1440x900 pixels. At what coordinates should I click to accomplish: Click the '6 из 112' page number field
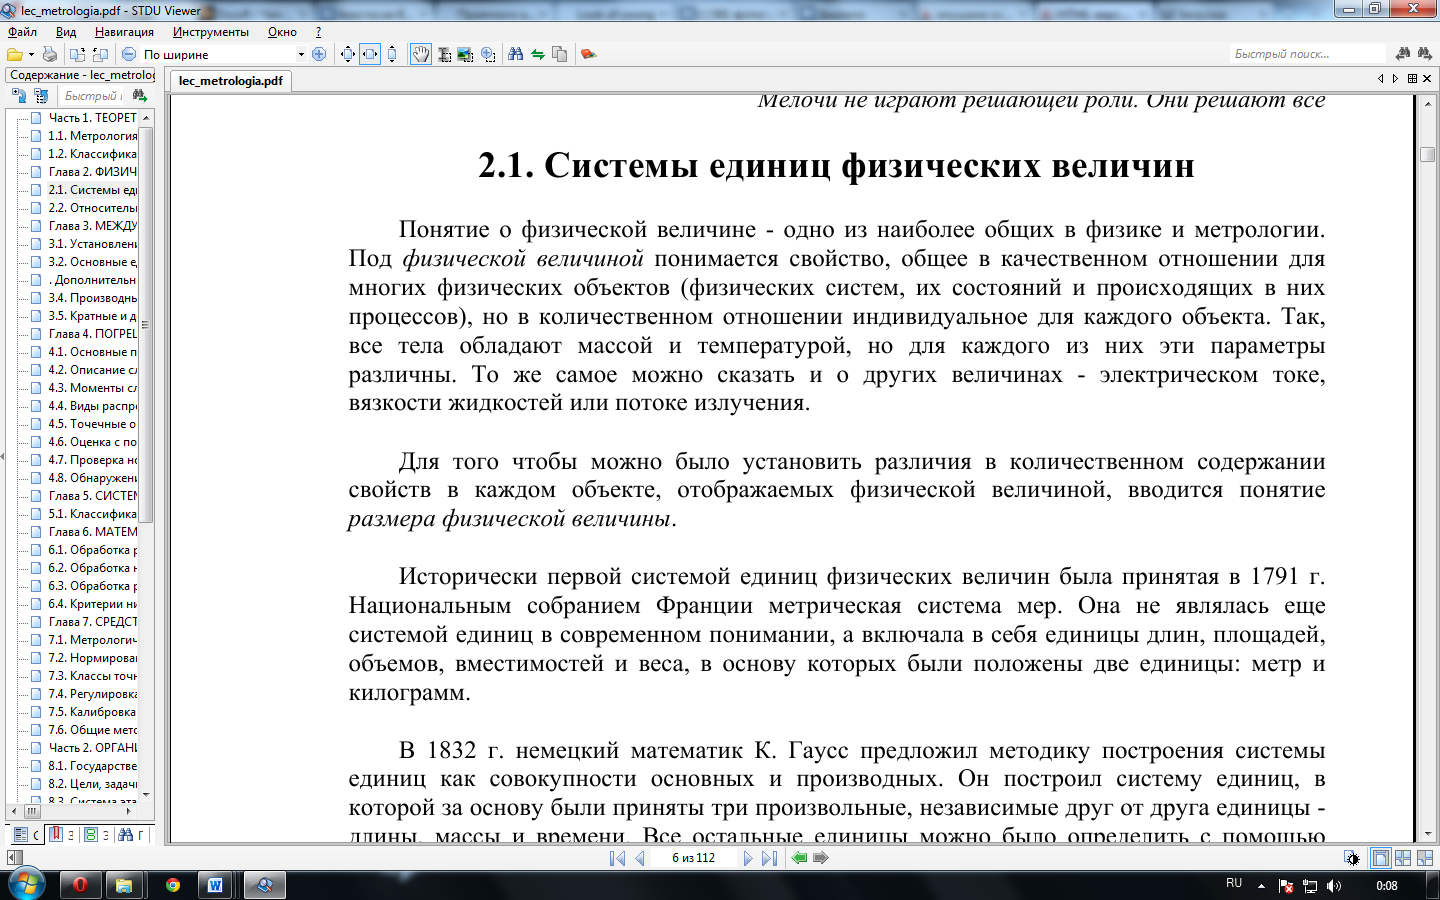click(693, 858)
